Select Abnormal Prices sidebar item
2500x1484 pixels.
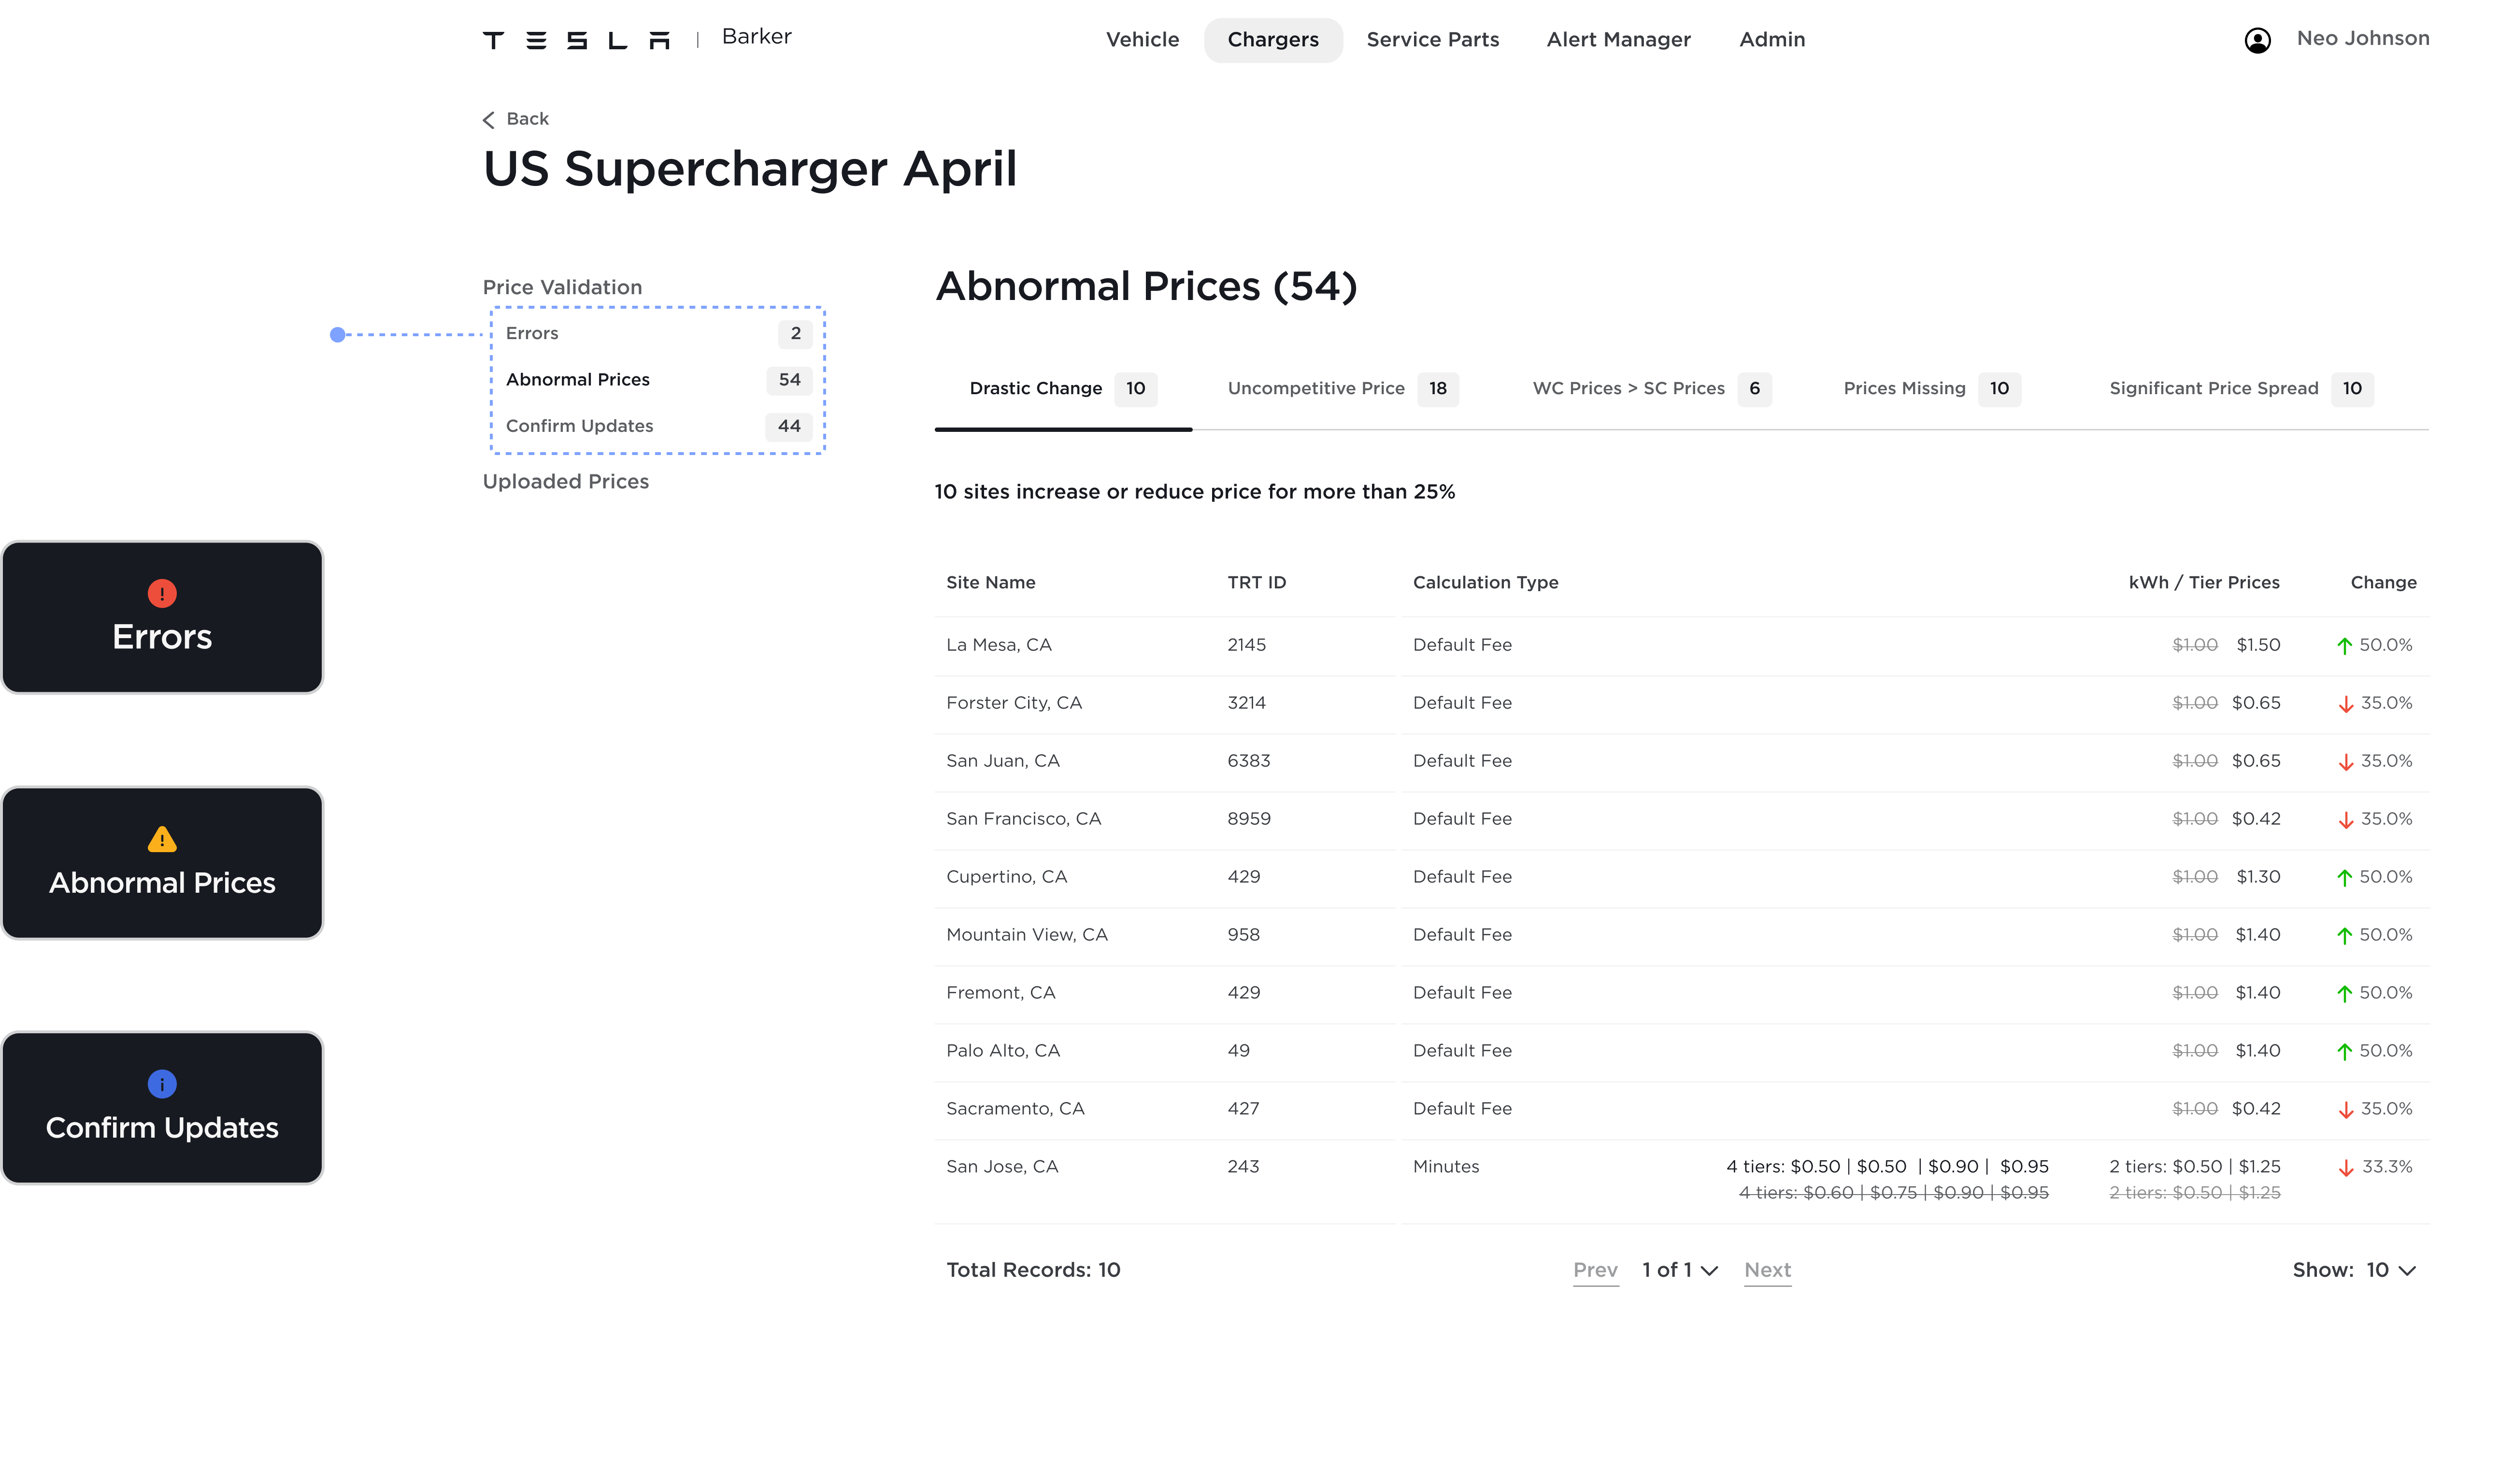click(x=658, y=380)
